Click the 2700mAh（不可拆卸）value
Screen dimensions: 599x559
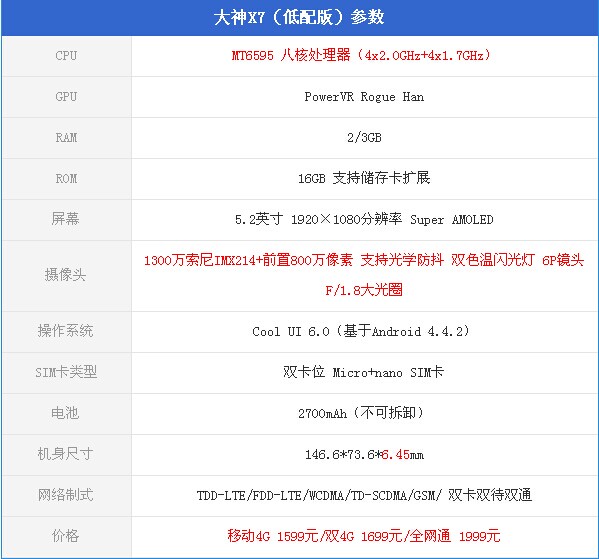(362, 413)
